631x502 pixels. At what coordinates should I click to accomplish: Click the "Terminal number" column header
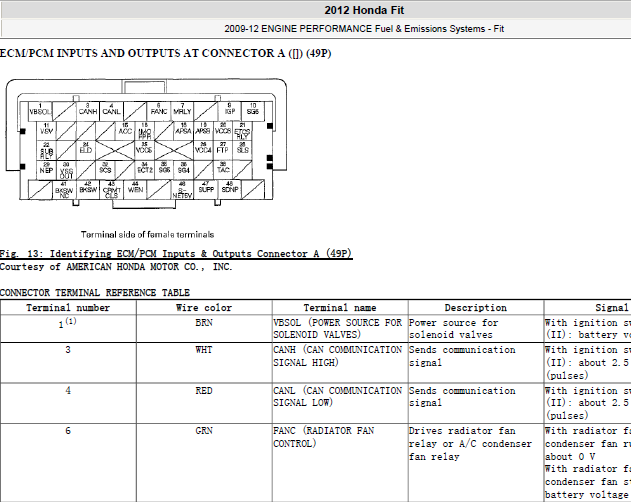click(x=68, y=308)
